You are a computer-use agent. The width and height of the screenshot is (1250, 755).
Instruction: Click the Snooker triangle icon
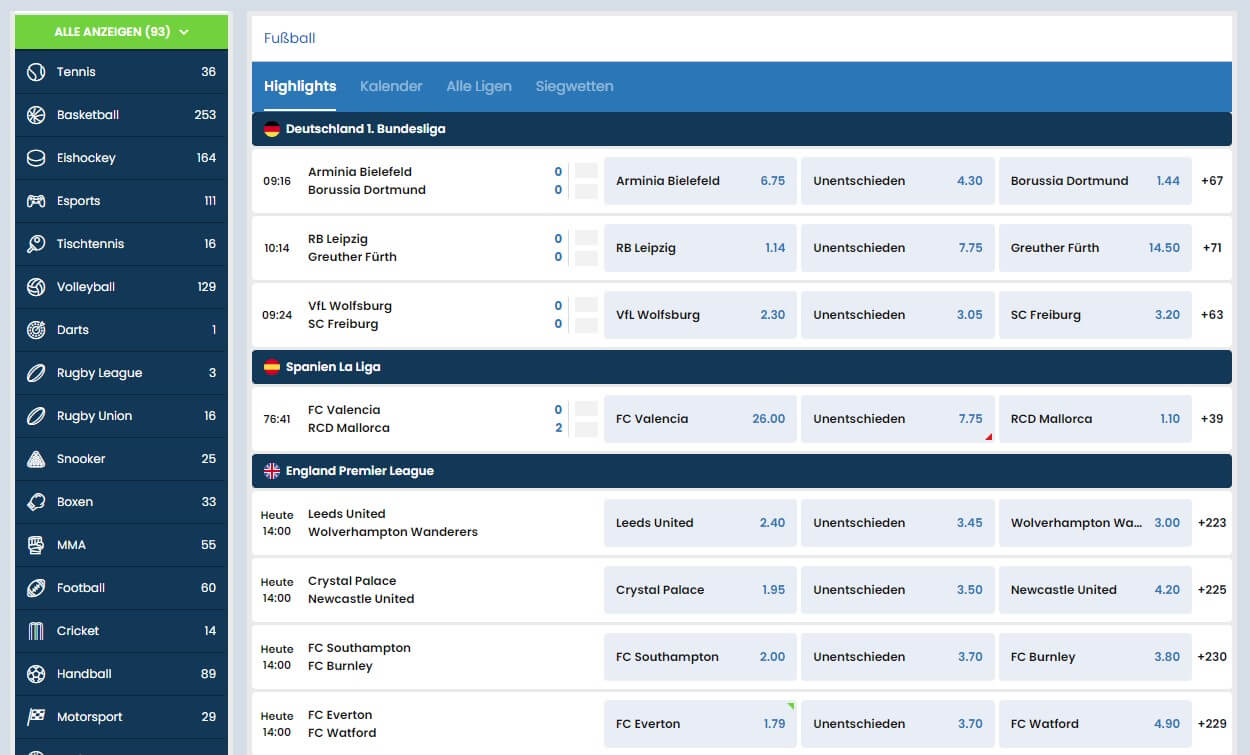click(x=36, y=459)
